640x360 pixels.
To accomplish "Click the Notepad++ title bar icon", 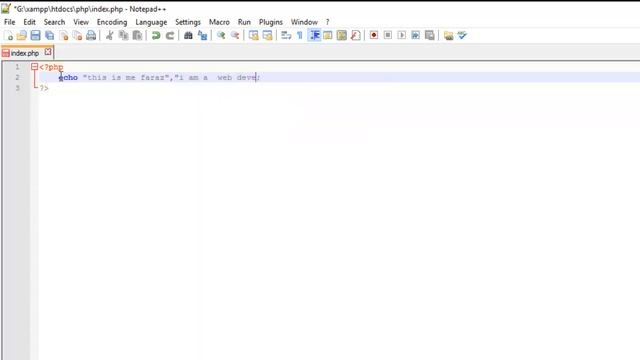I will point(6,8).
